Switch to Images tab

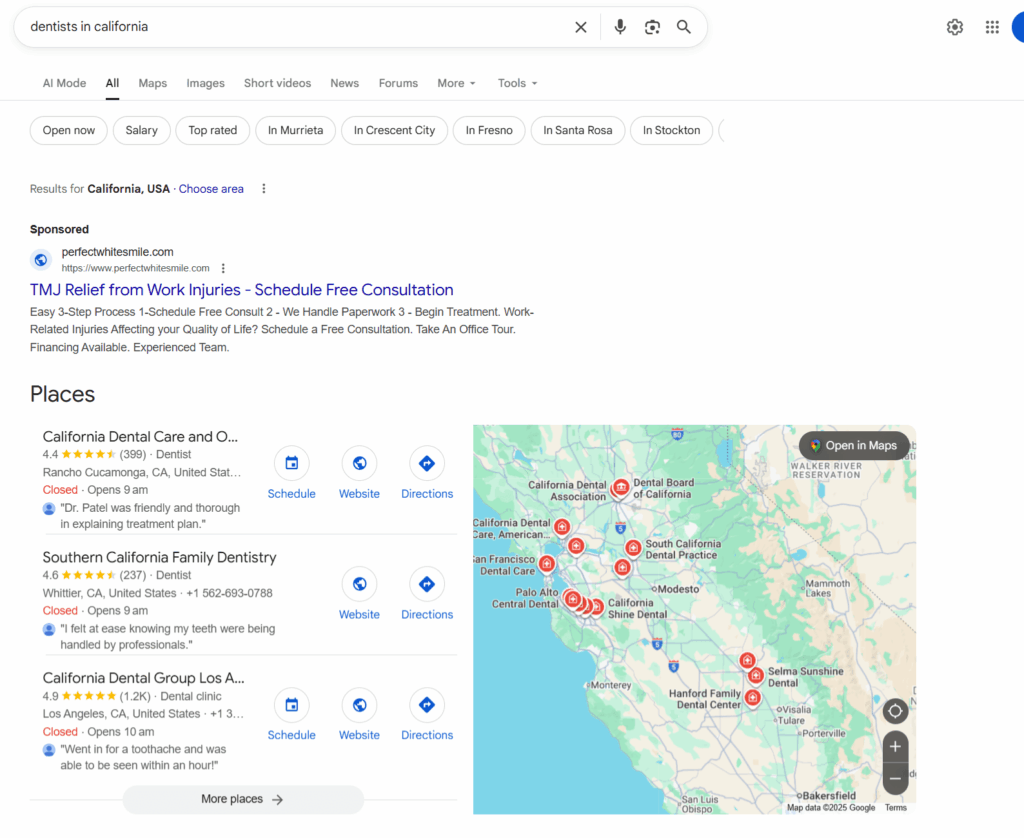point(205,84)
